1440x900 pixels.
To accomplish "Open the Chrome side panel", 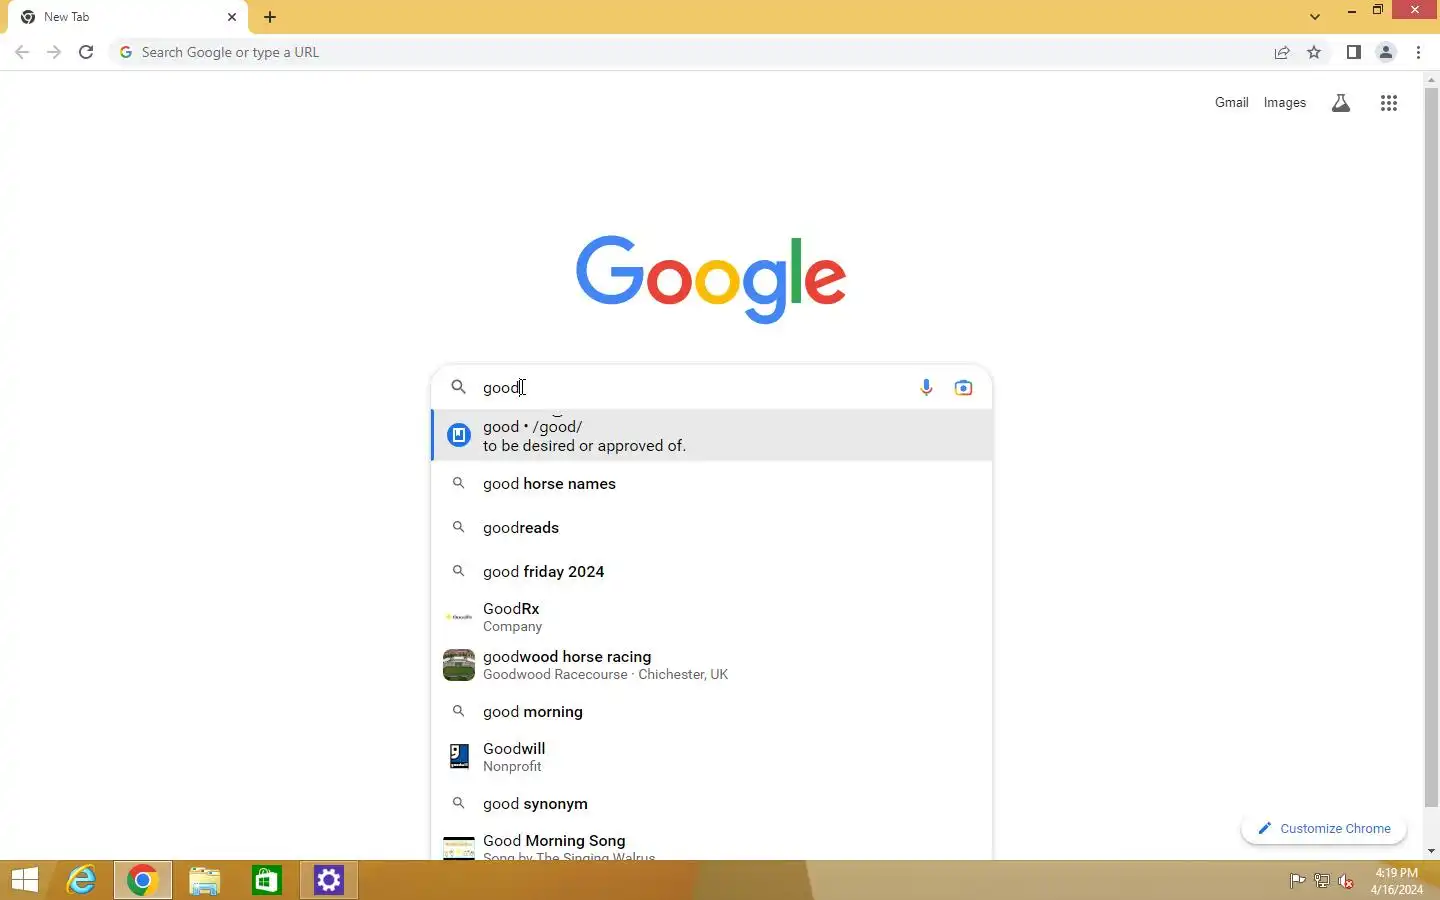I will pyautogui.click(x=1353, y=52).
